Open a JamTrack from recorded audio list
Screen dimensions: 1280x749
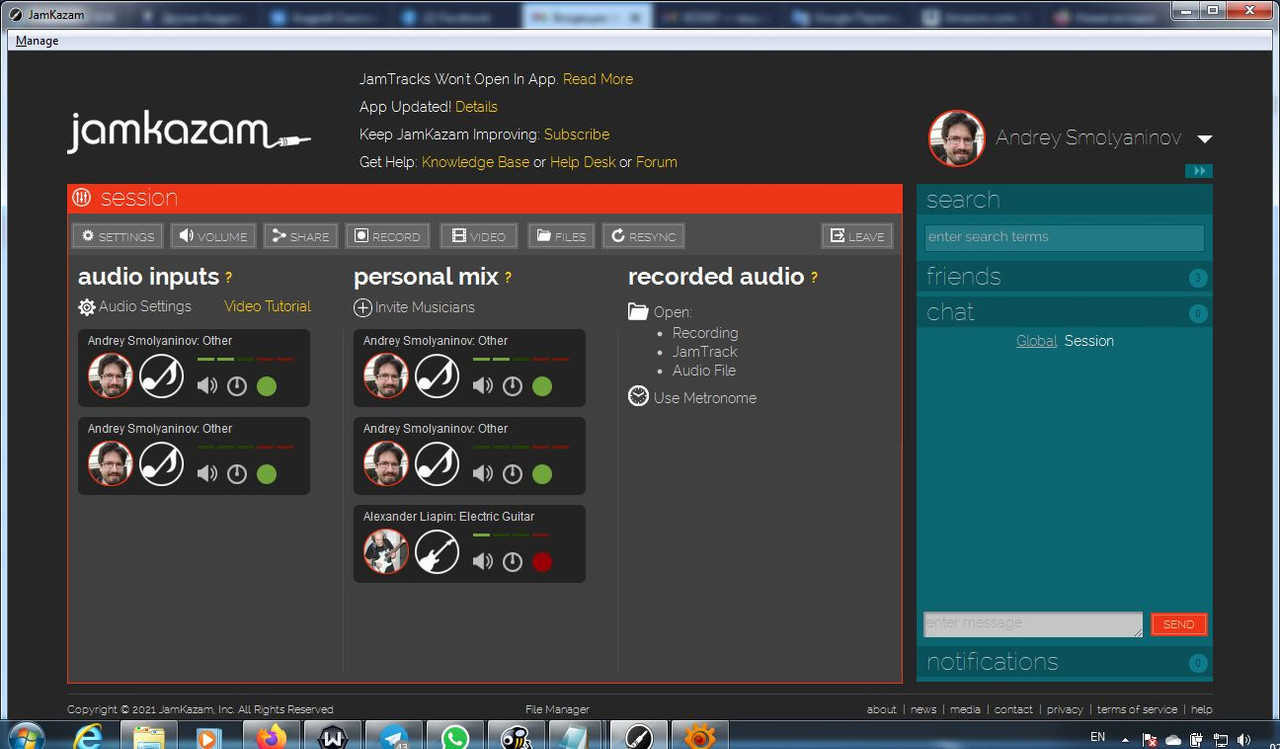click(x=705, y=352)
